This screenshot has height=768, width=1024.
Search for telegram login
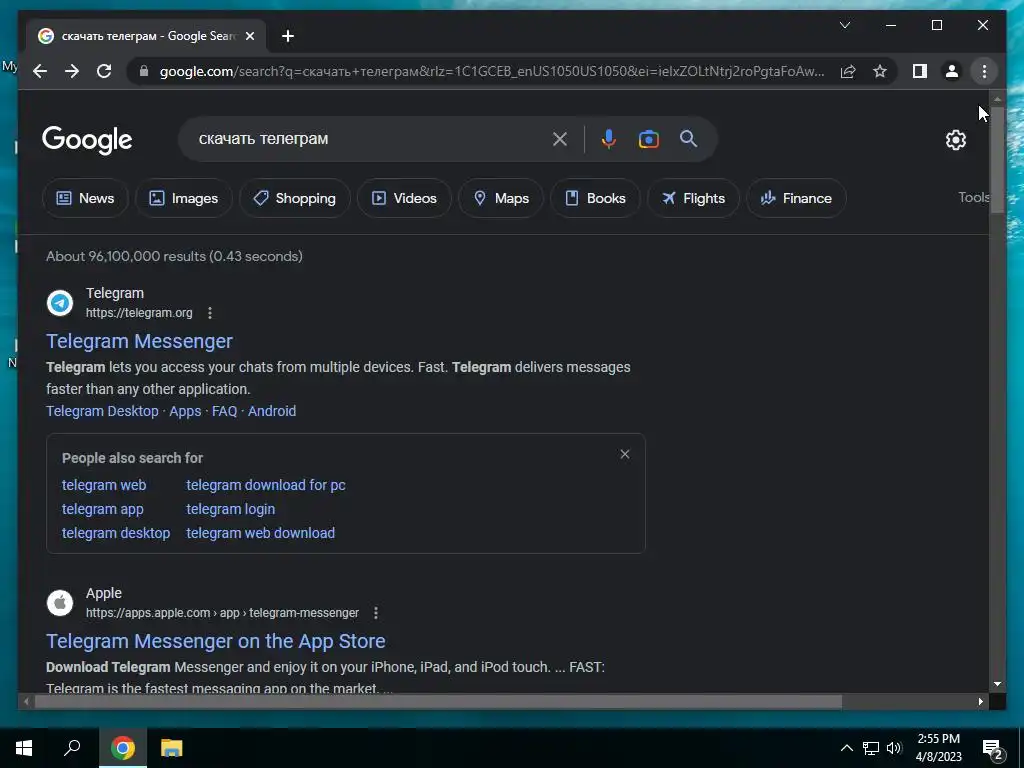(x=231, y=509)
